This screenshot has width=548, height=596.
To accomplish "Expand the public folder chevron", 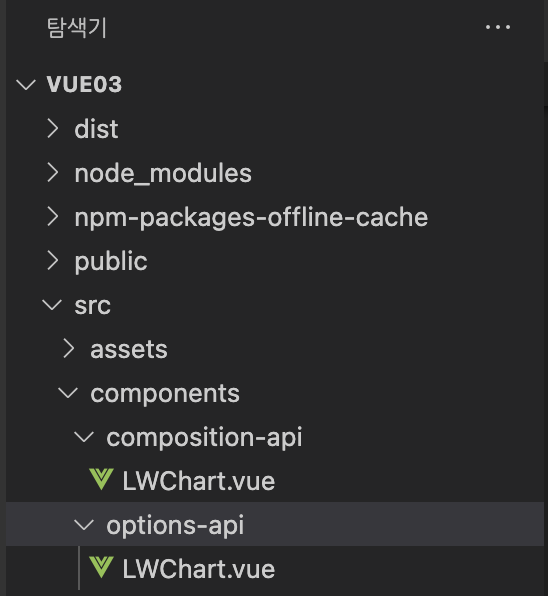I will [x=52, y=261].
